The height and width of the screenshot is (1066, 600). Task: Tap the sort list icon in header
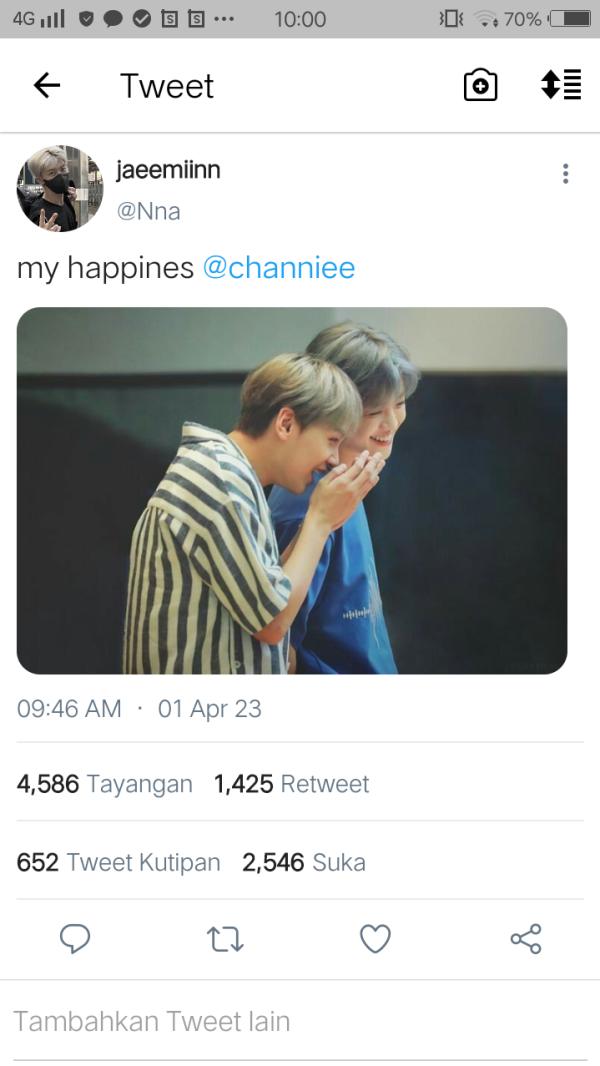[561, 86]
